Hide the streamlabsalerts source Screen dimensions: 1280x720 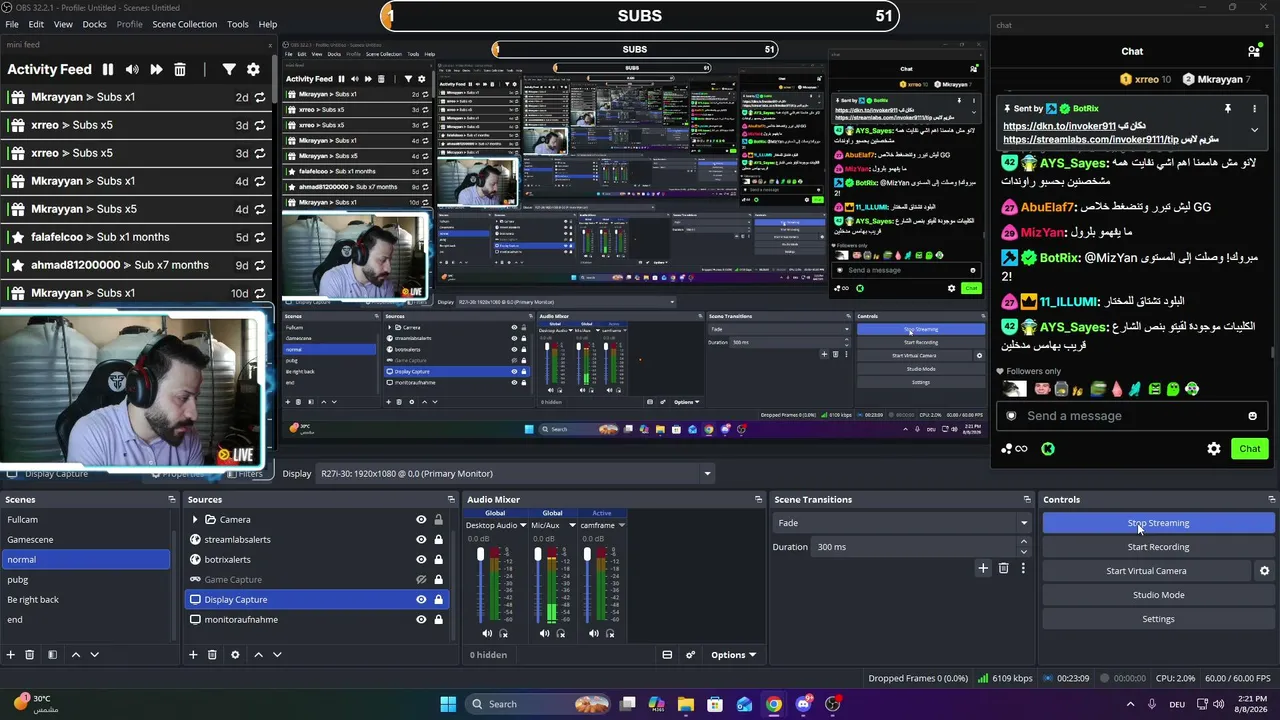pos(421,540)
